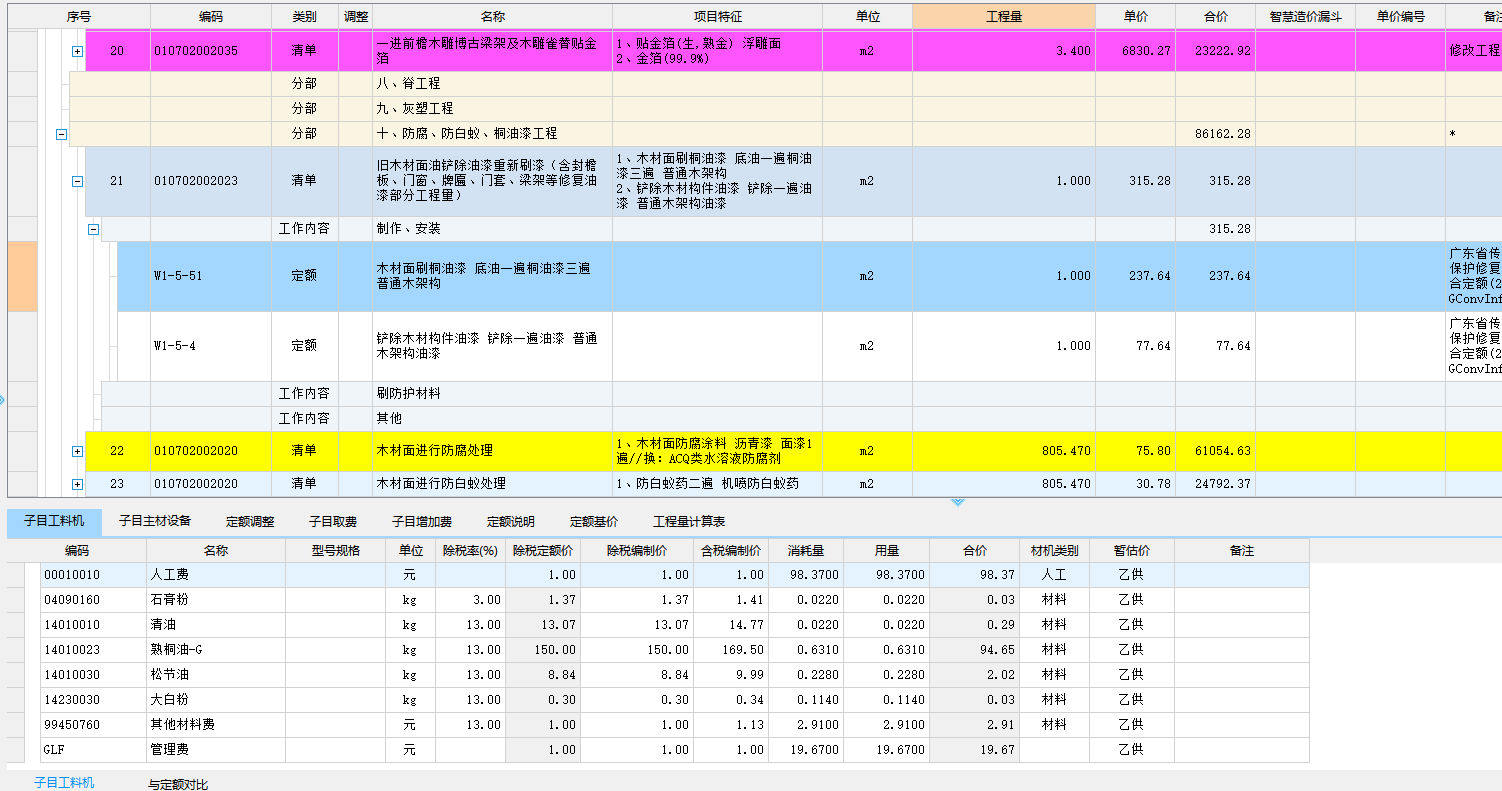Viewport: 1502px width, 791px height.
Task: Select the 人工费 resource row
Action: pyautogui.click(x=675, y=575)
